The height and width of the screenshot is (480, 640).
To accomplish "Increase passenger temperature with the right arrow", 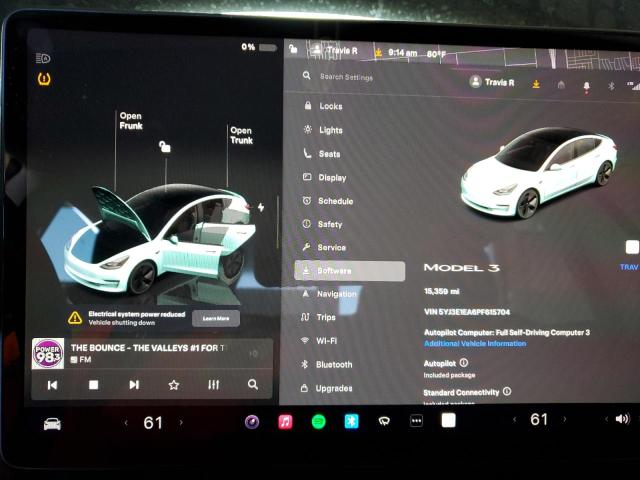I will pos(565,419).
